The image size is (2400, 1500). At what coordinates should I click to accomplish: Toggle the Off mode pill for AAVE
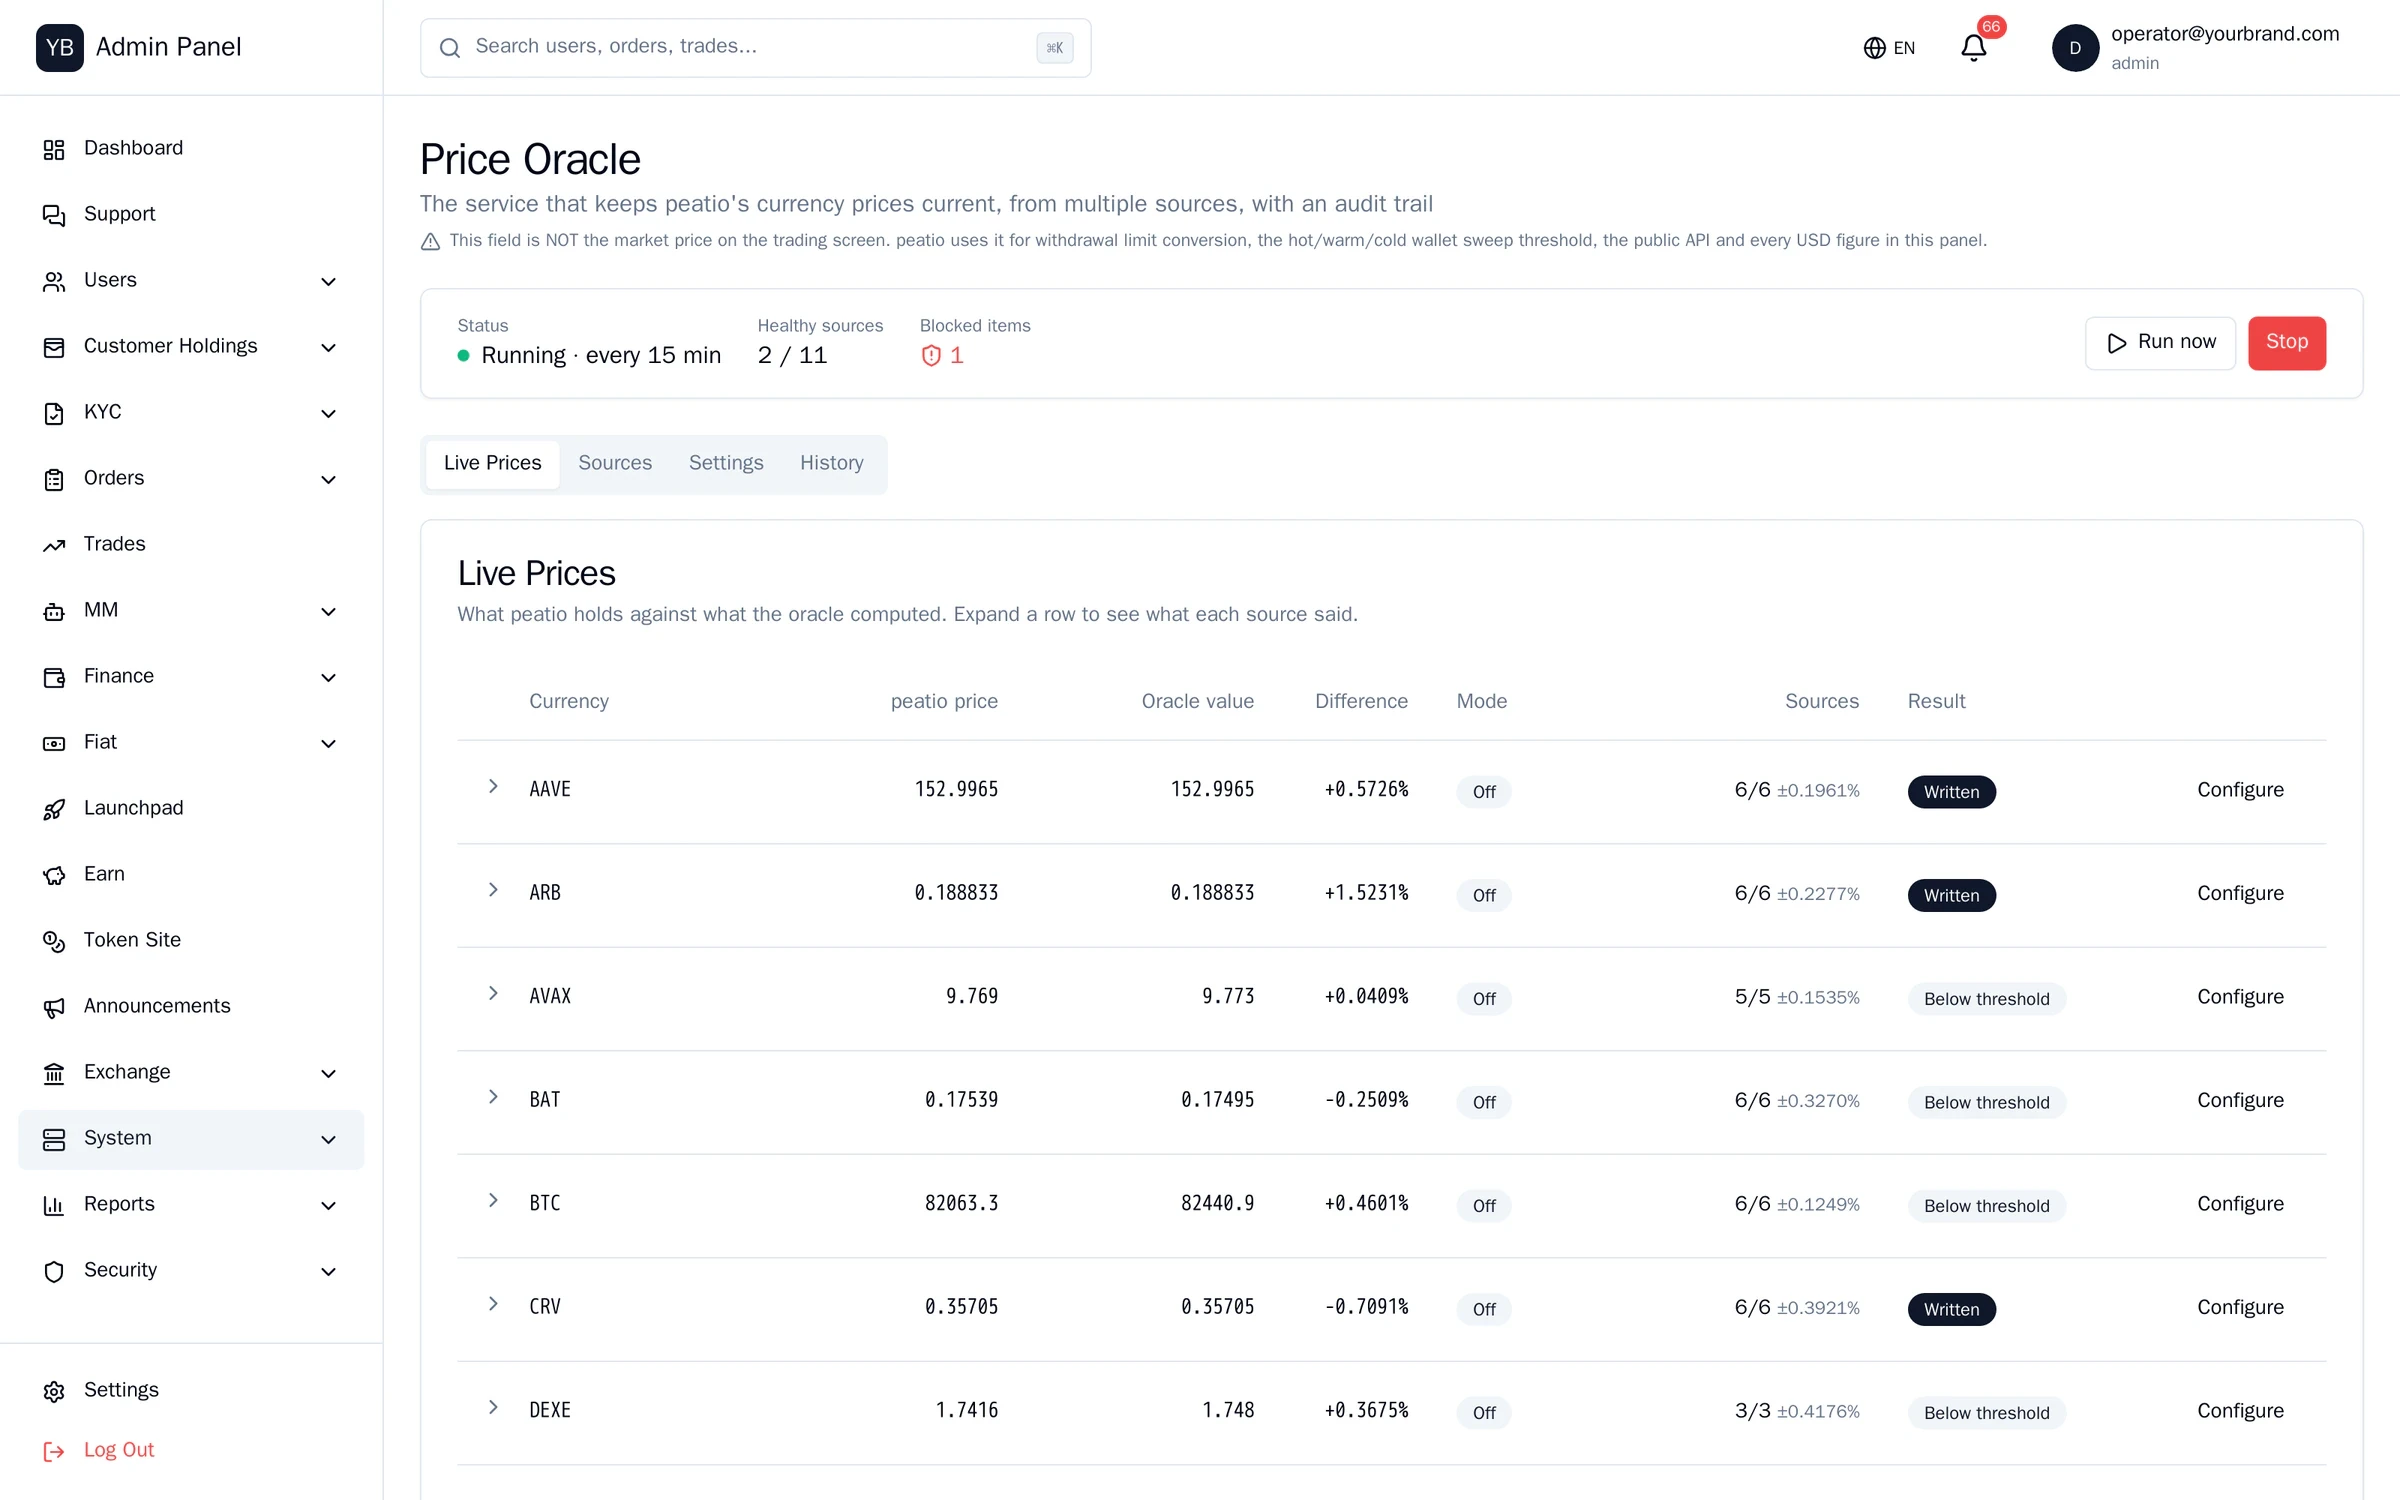coord(1484,792)
